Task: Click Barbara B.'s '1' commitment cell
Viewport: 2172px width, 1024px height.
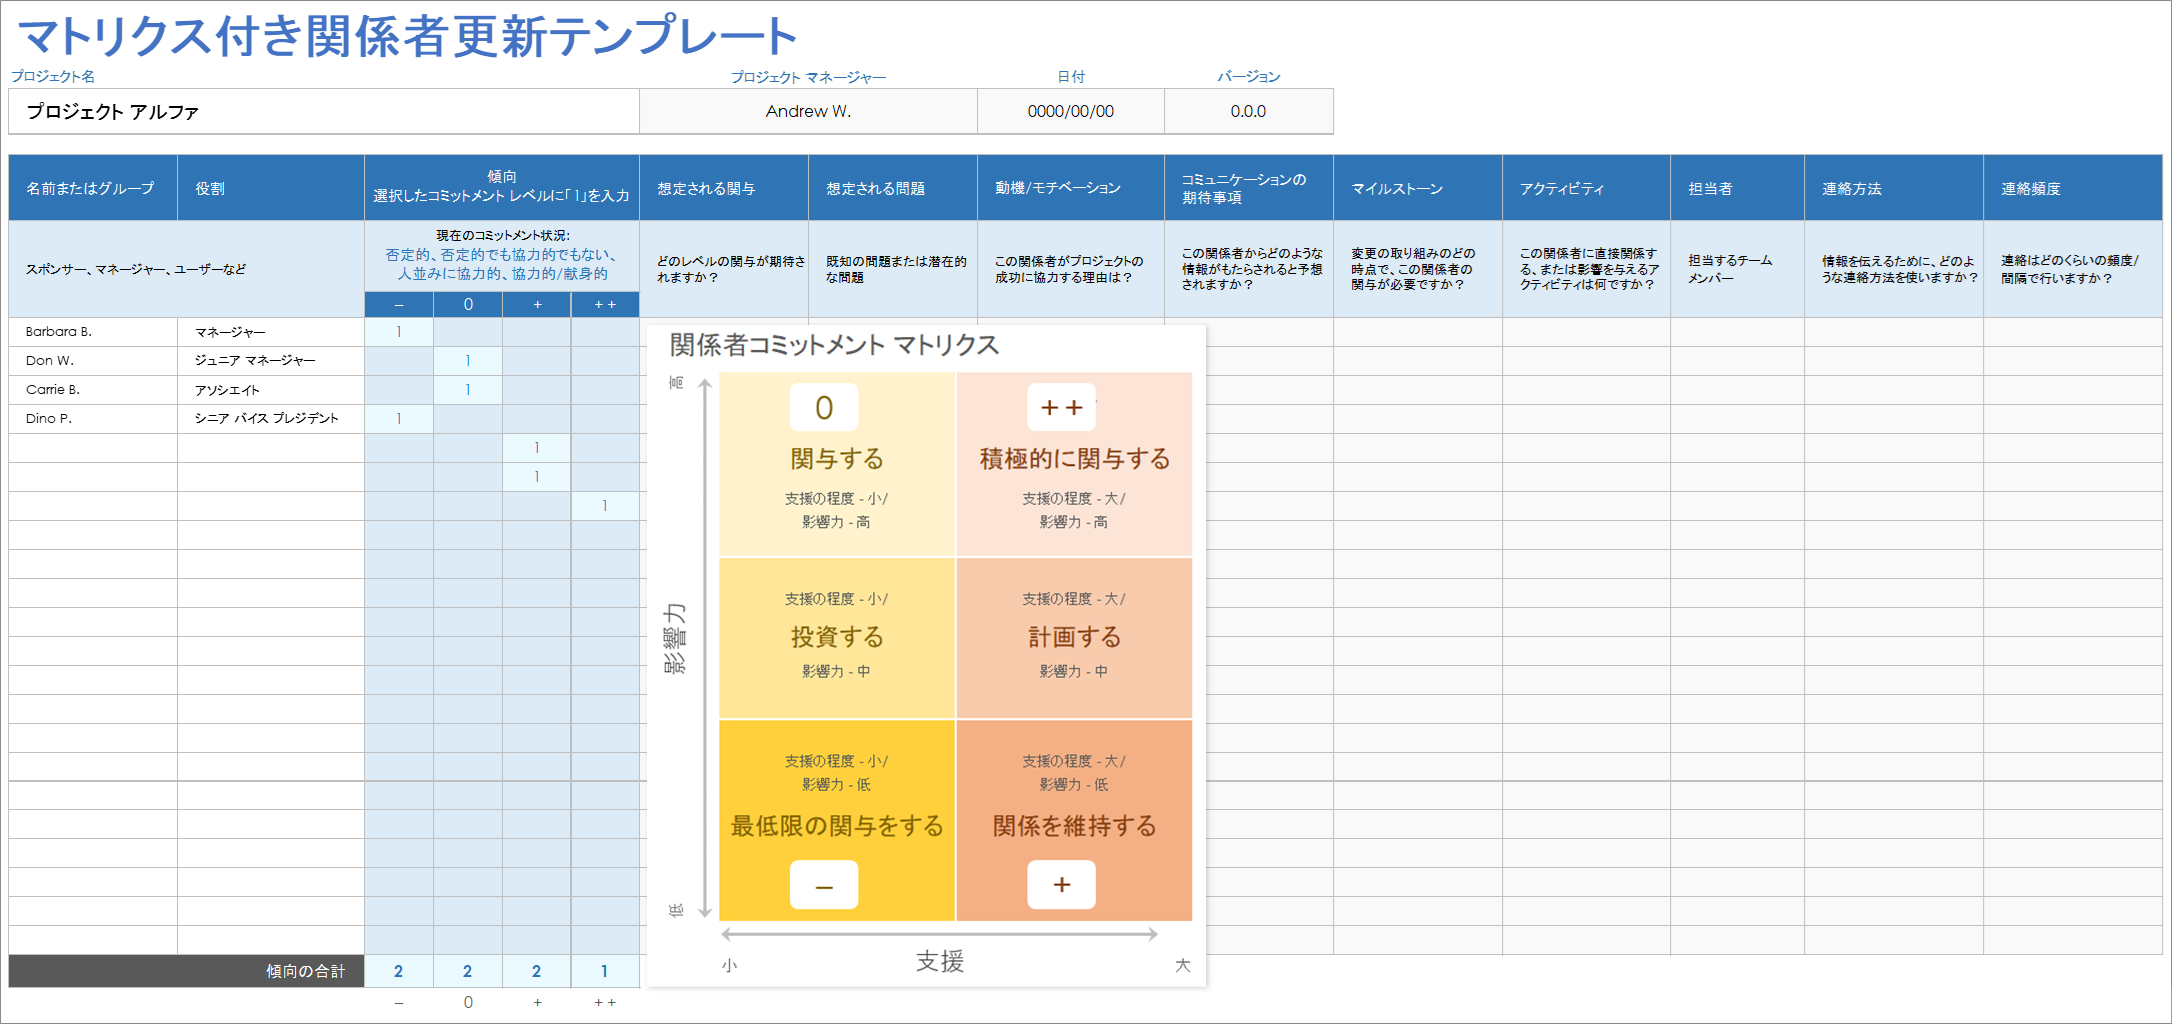Action: coord(399,332)
